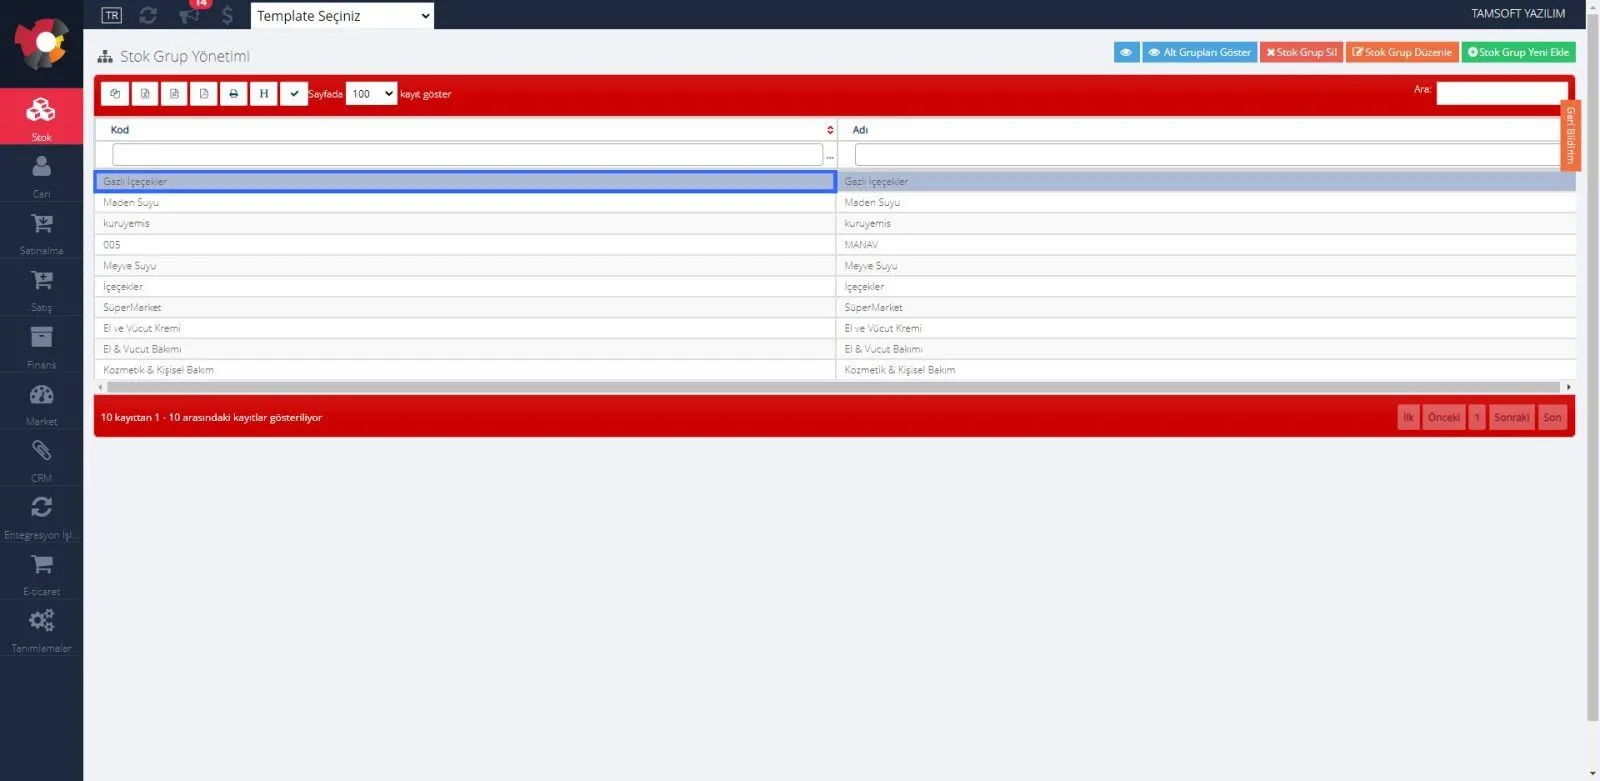Screen dimensions: 1600x781
Task: Click the Stok Grup Yeni Ekle button
Action: click(x=1518, y=52)
